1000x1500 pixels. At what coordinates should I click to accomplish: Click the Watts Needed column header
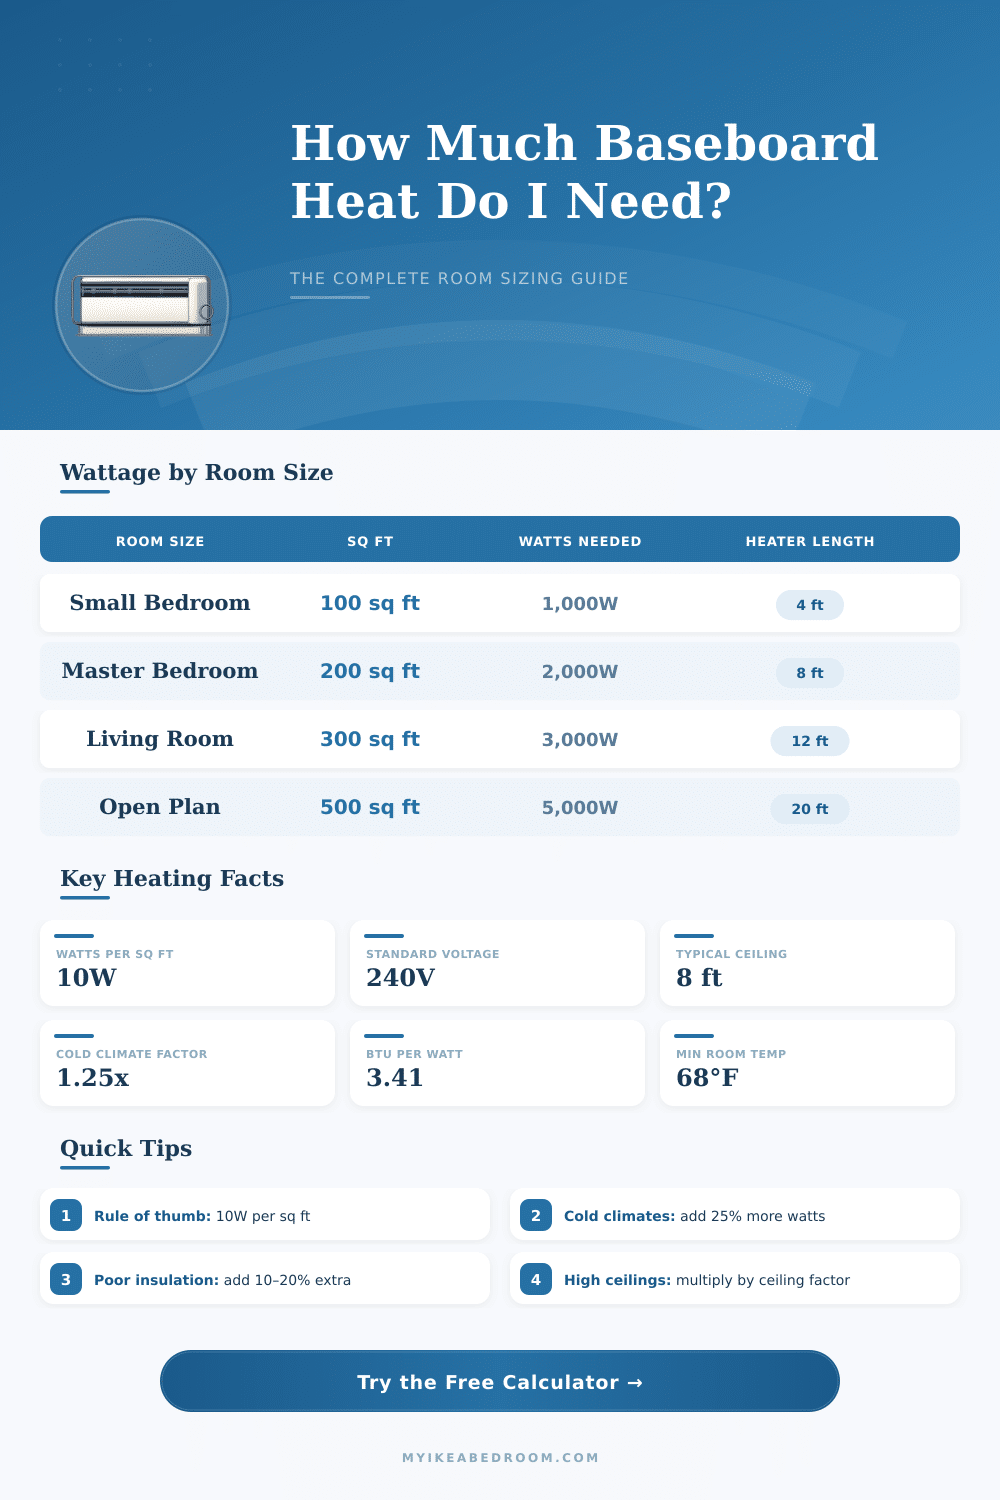(580, 541)
